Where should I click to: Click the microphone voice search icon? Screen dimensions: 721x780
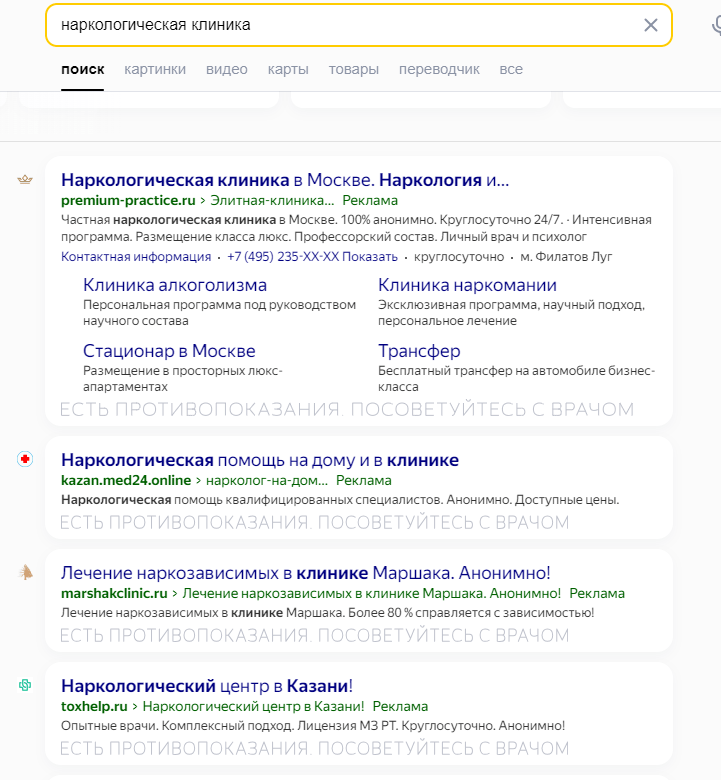click(x=716, y=25)
